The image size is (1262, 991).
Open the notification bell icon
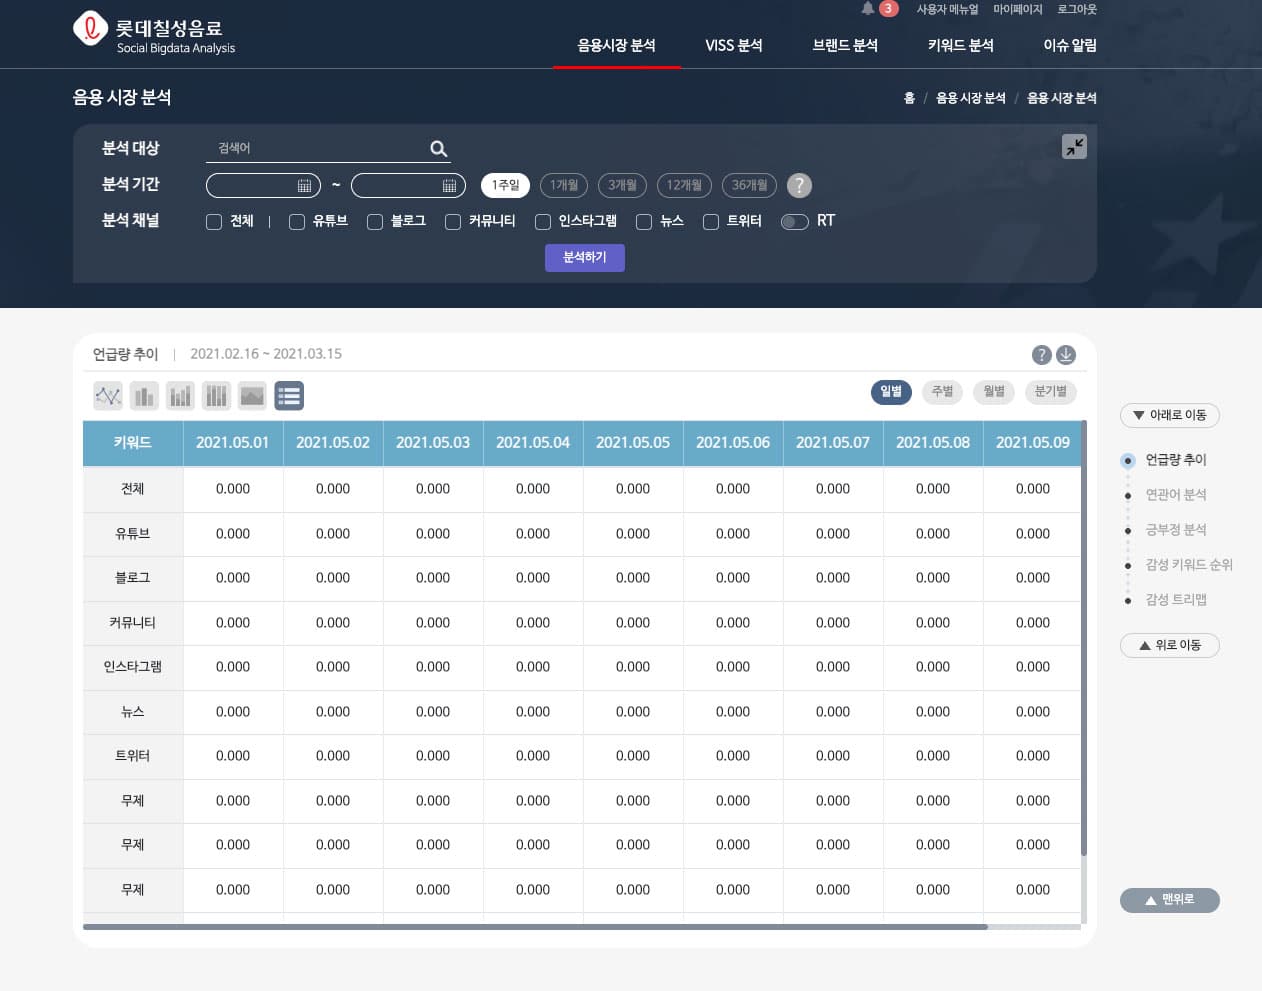click(x=868, y=9)
